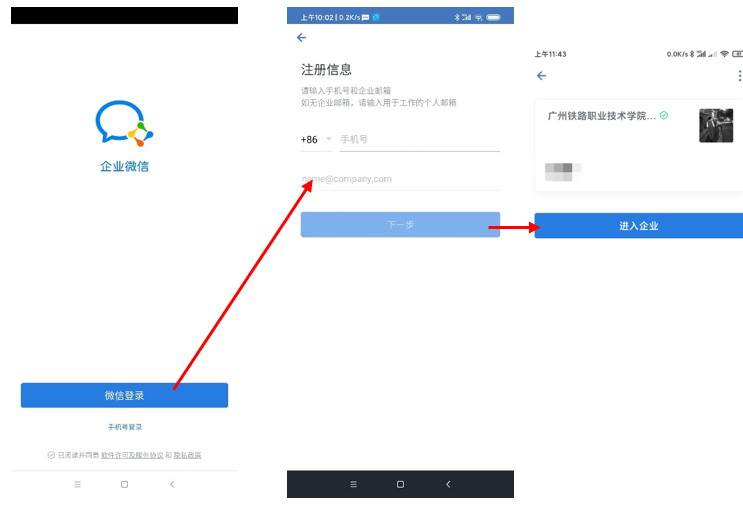Click wifi icon in 11:43 status bar
The height and width of the screenshot is (515, 743).
(724, 54)
